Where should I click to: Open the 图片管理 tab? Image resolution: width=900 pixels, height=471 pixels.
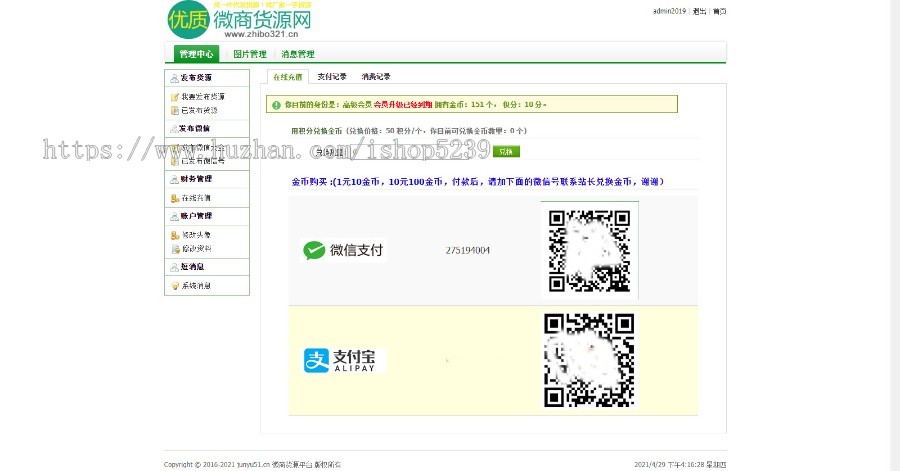[x=250, y=54]
